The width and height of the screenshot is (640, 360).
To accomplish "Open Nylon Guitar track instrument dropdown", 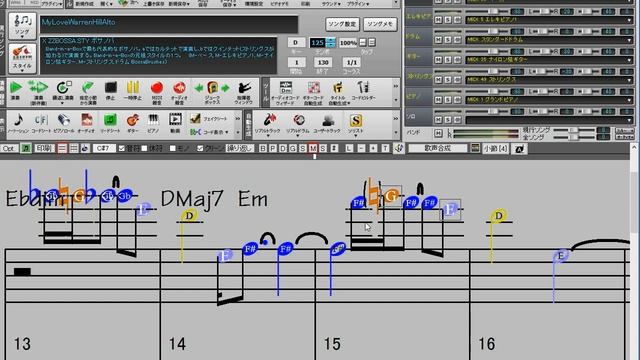I will pos(630,60).
